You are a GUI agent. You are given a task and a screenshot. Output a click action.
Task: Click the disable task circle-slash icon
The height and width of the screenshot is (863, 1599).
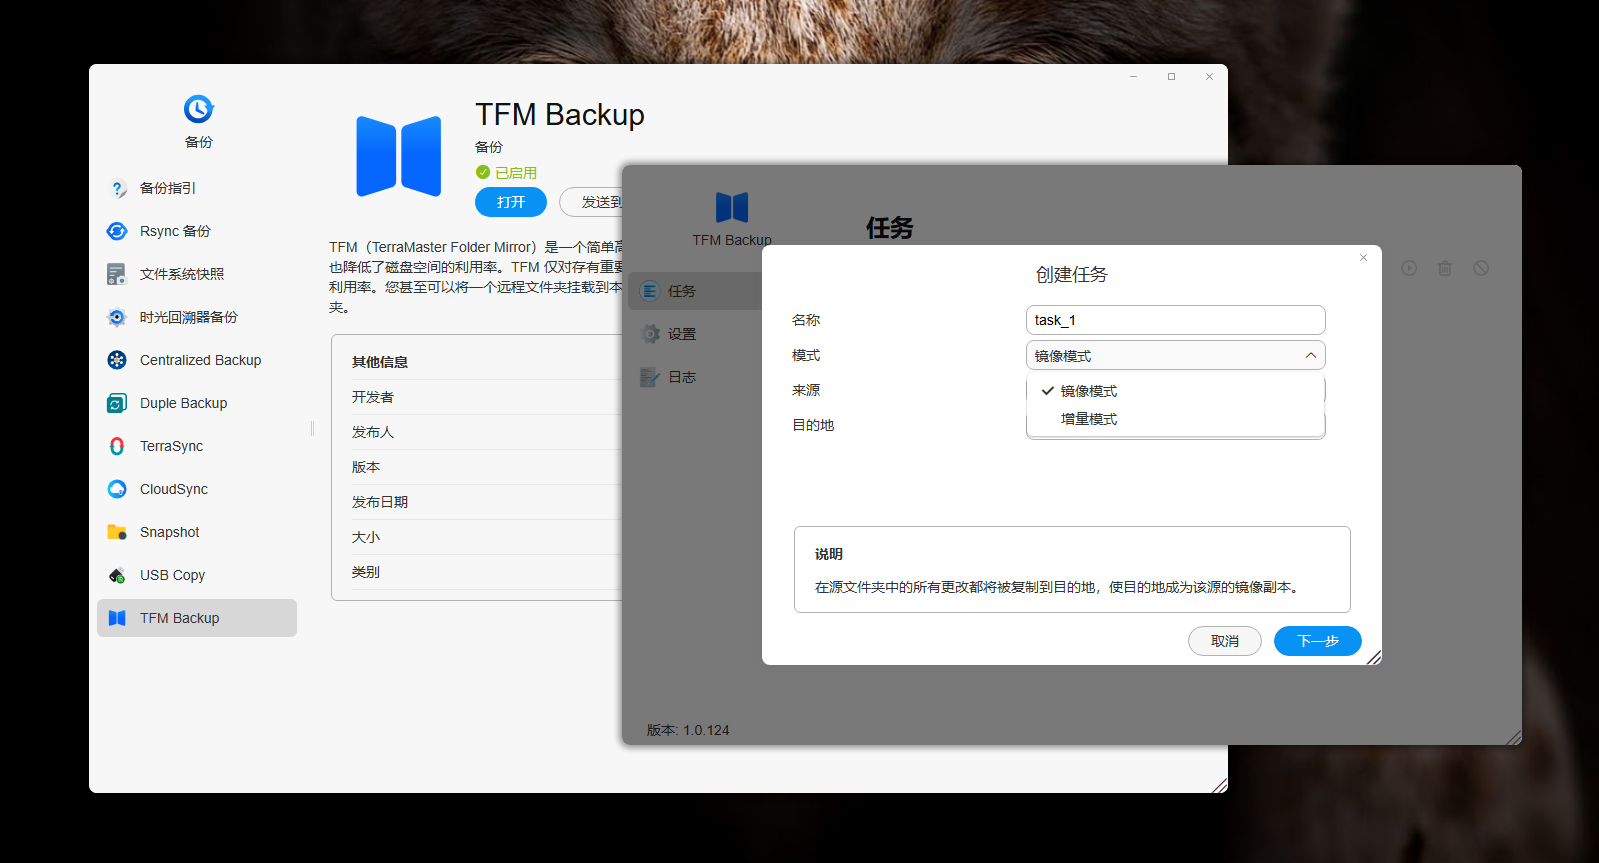tap(1481, 268)
